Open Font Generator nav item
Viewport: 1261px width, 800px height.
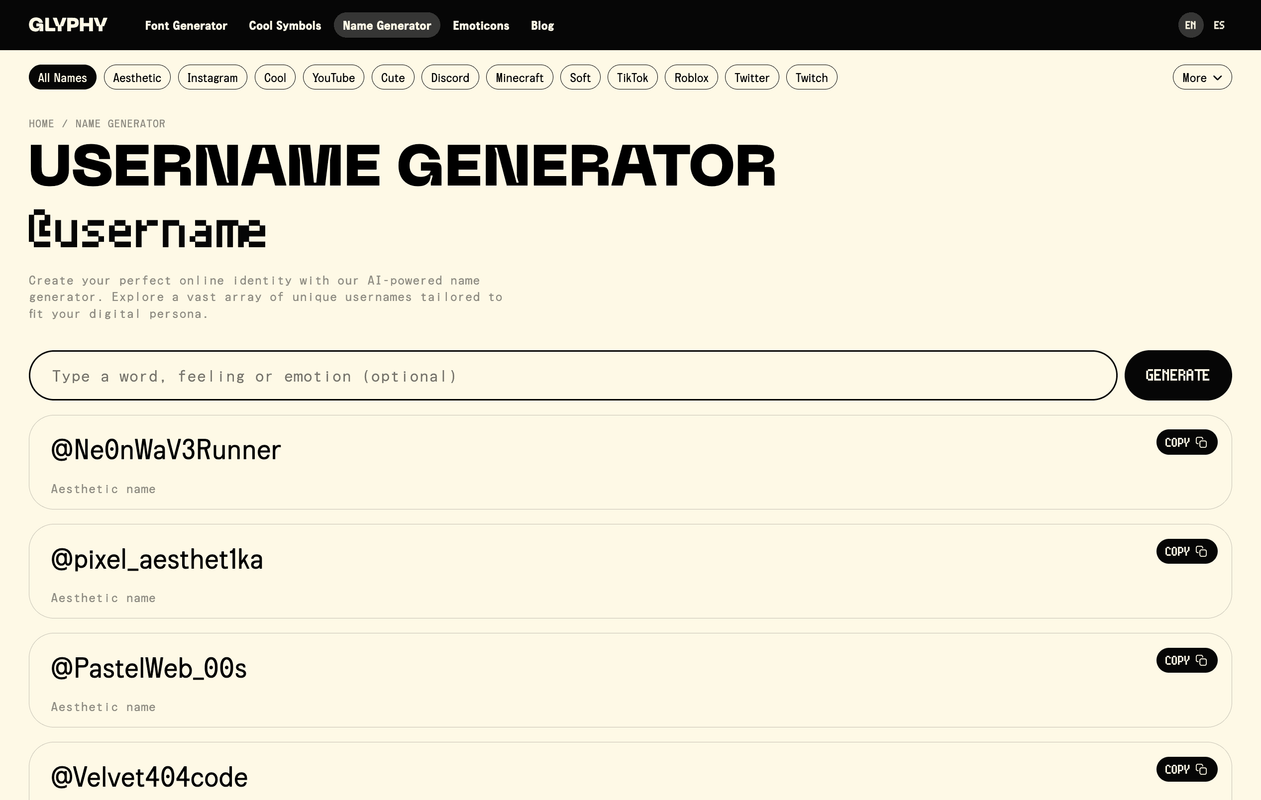click(186, 25)
